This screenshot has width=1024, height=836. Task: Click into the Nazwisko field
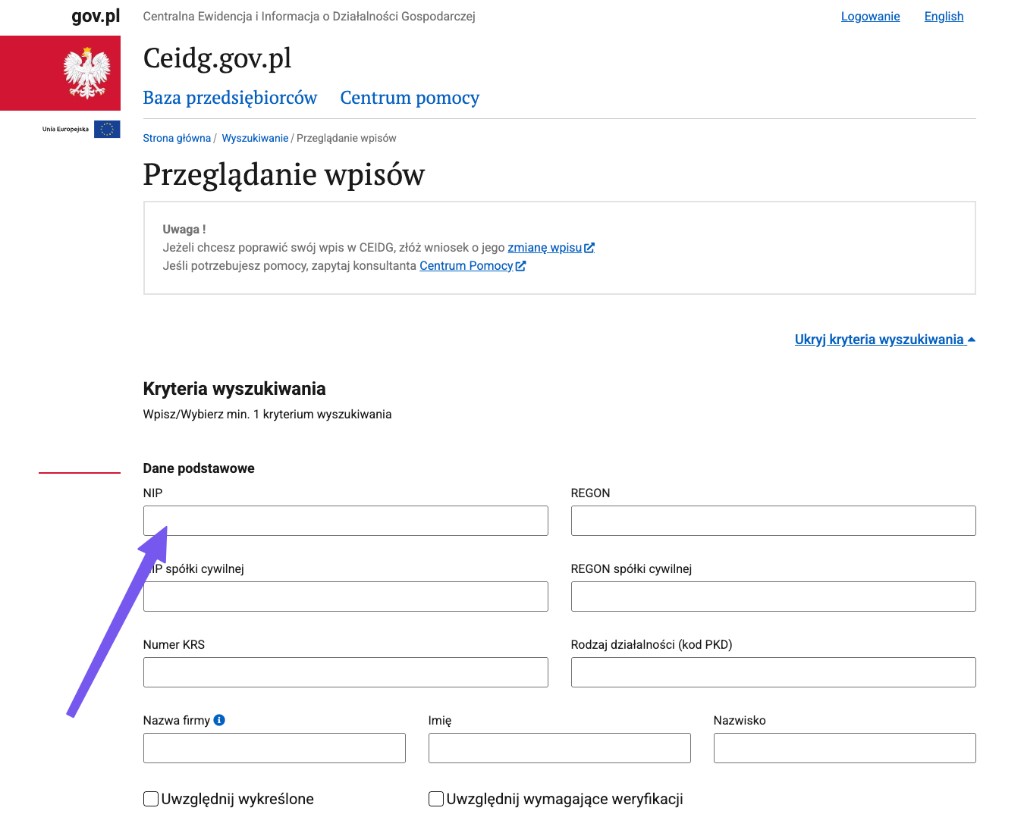pos(844,748)
